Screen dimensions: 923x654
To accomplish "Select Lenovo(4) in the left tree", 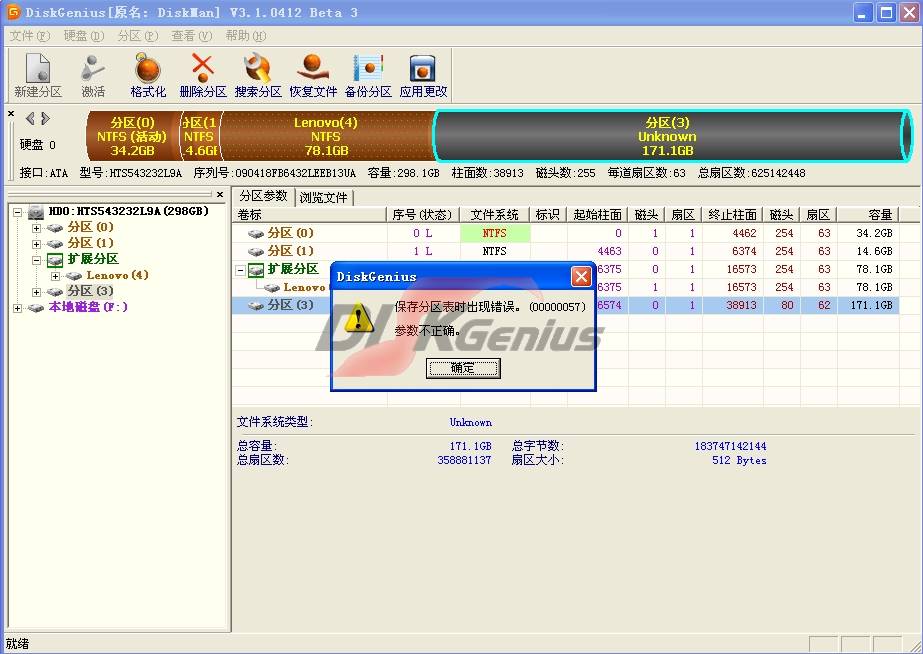I will (117, 275).
